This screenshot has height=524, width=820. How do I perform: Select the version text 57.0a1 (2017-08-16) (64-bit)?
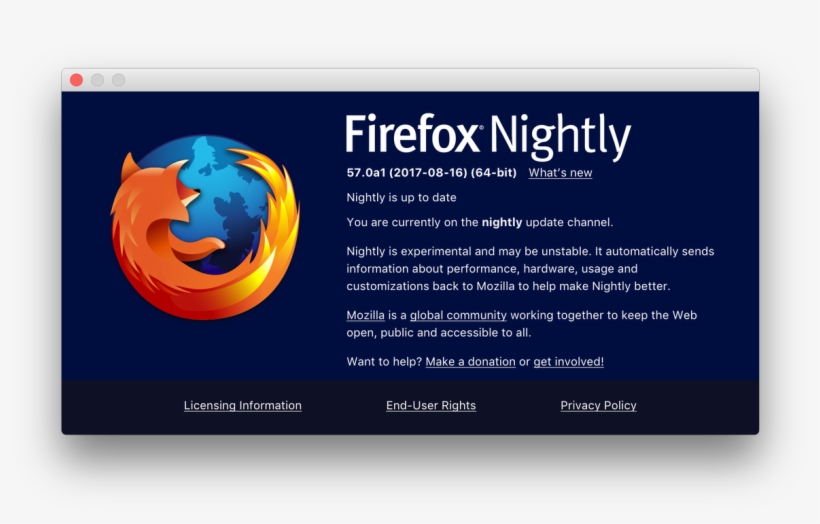[x=431, y=173]
